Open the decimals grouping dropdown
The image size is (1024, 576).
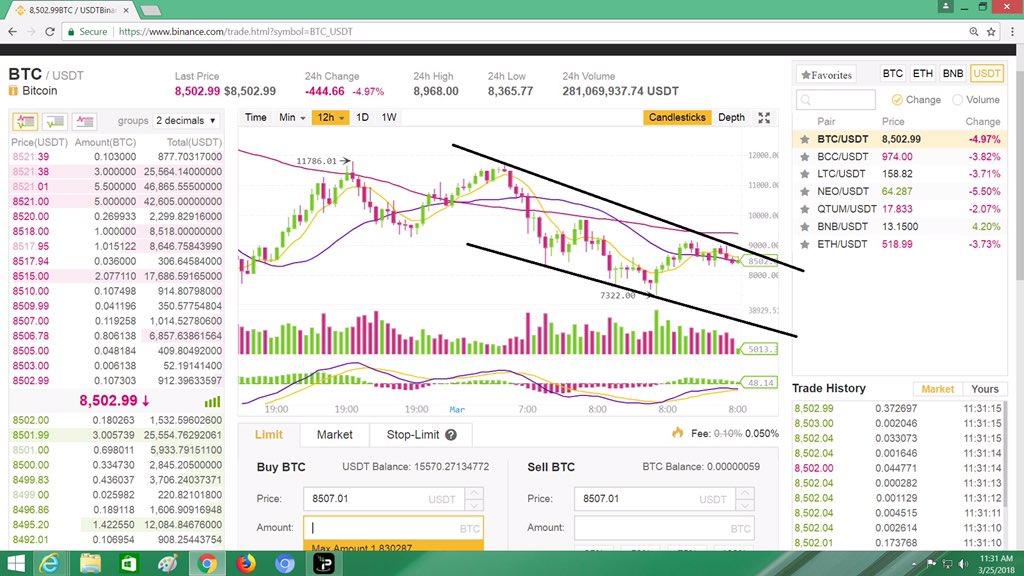(185, 121)
